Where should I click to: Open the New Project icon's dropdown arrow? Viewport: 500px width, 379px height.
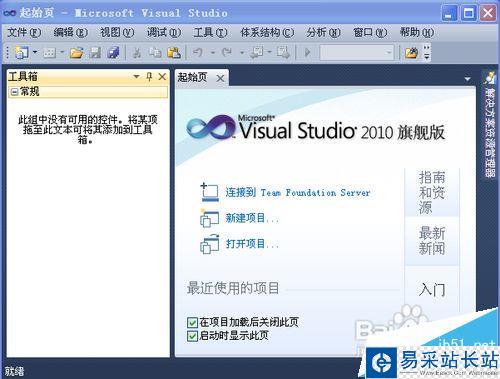(x=35, y=52)
